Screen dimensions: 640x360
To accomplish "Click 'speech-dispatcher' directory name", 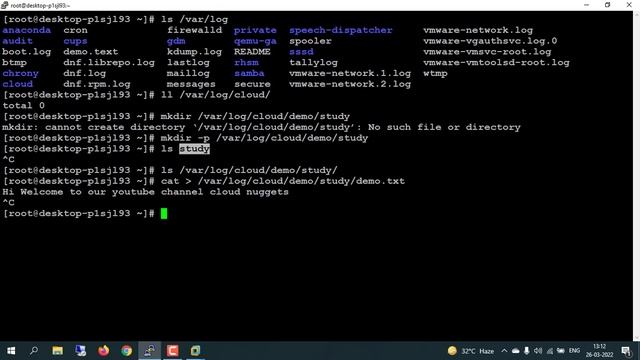I will click(x=340, y=30).
